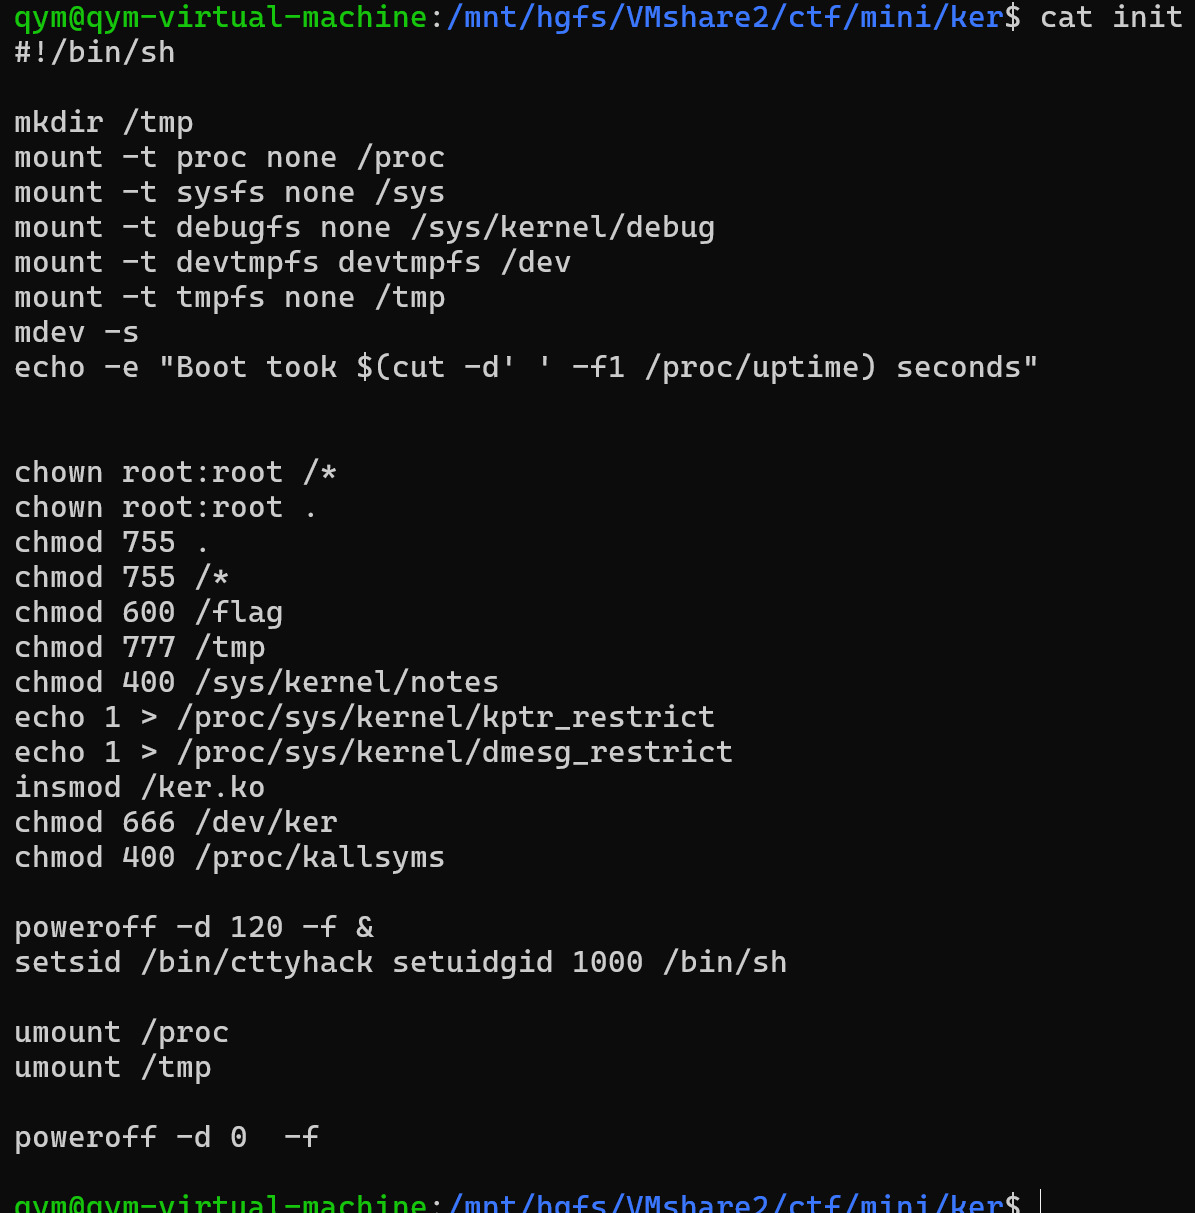The width and height of the screenshot is (1195, 1213).
Task: Click the shebang line #!/bin/sh
Action: coord(95,53)
